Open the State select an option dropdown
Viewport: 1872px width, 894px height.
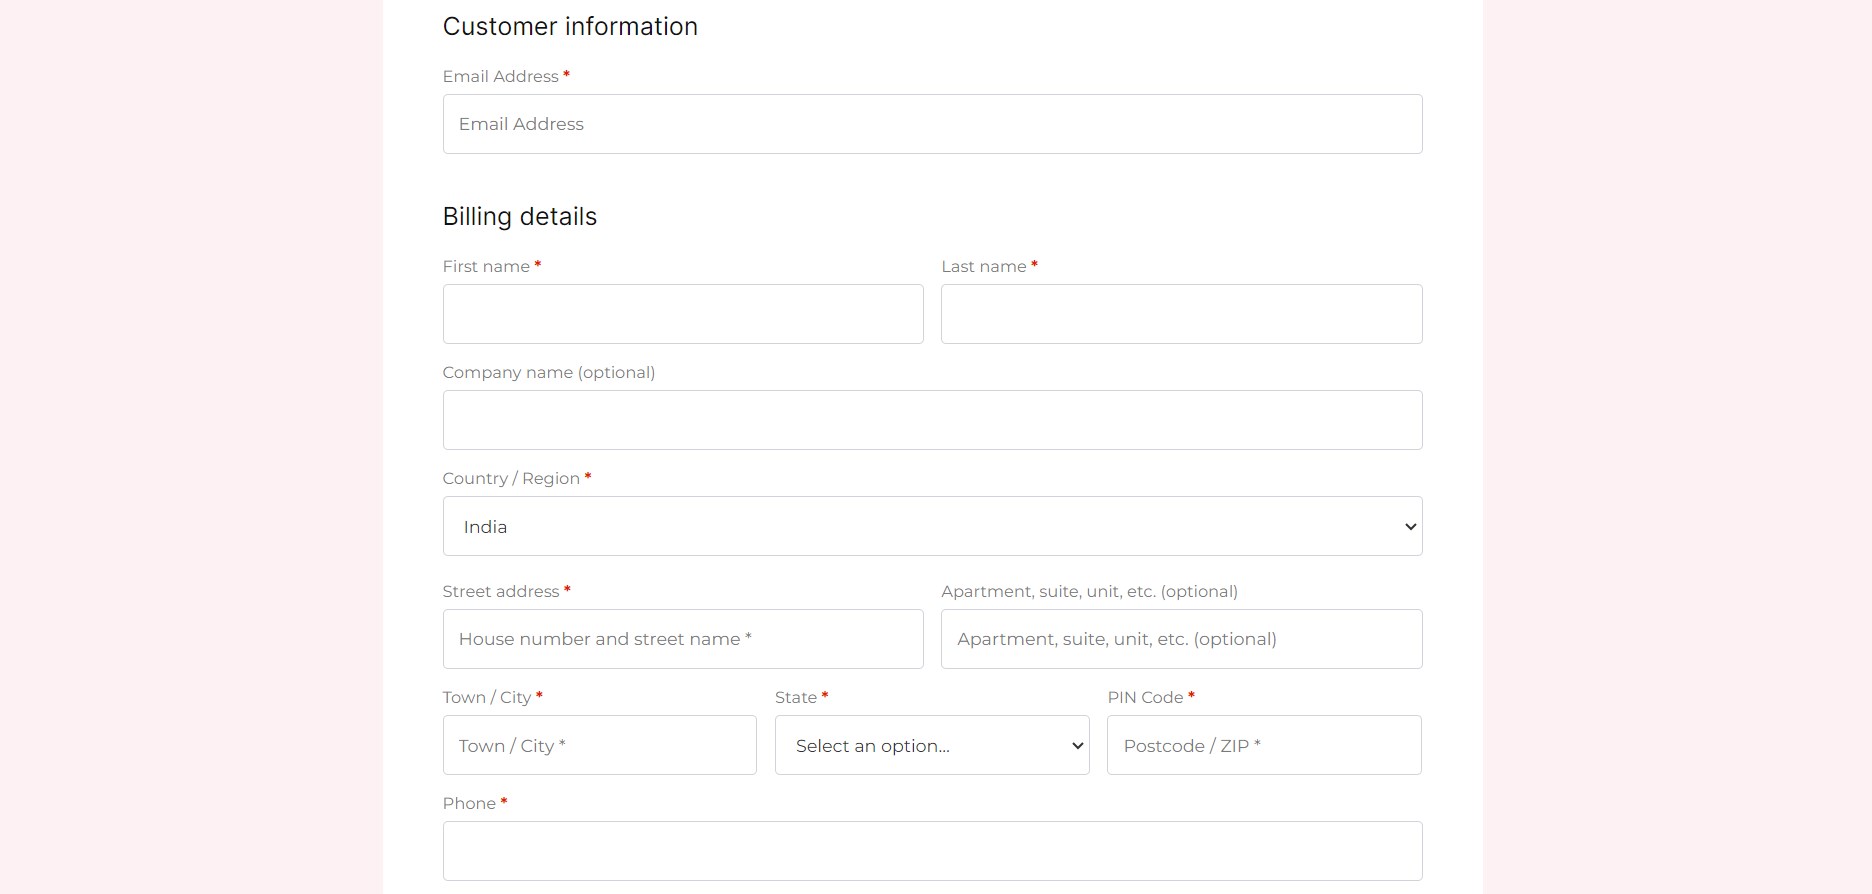[x=932, y=745]
